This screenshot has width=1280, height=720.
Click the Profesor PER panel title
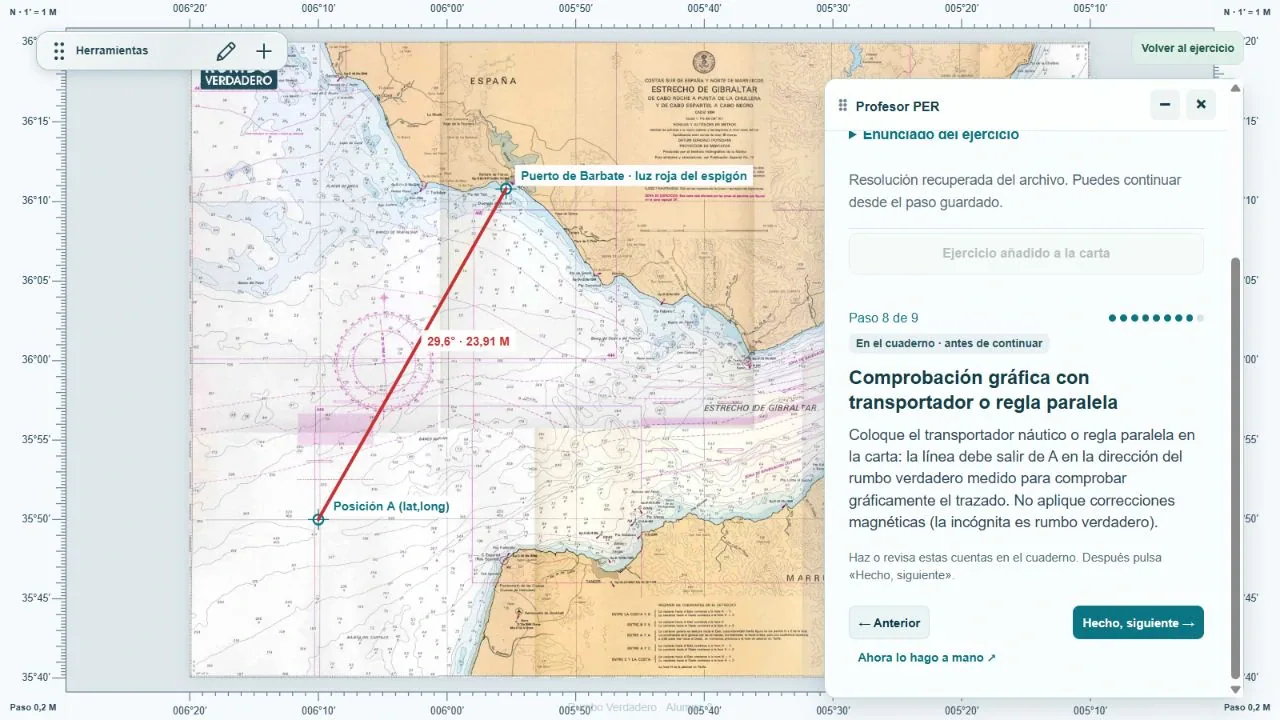[898, 106]
